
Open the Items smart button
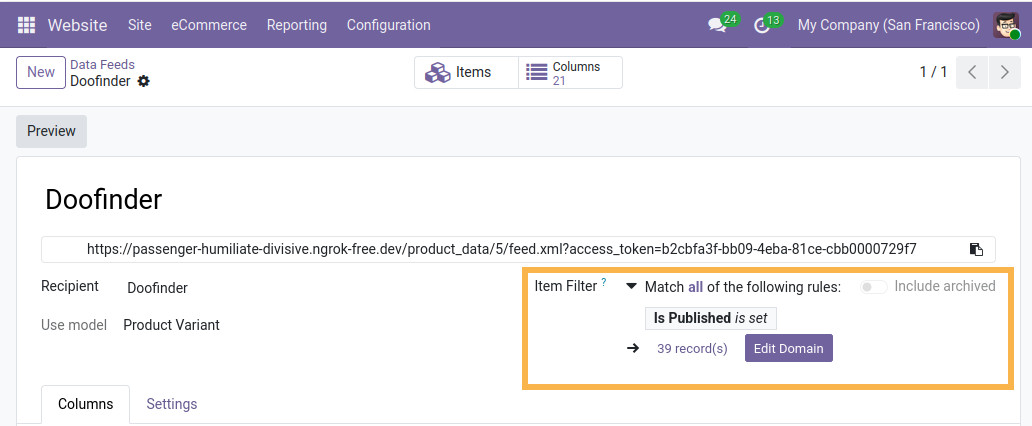pyautogui.click(x=466, y=72)
